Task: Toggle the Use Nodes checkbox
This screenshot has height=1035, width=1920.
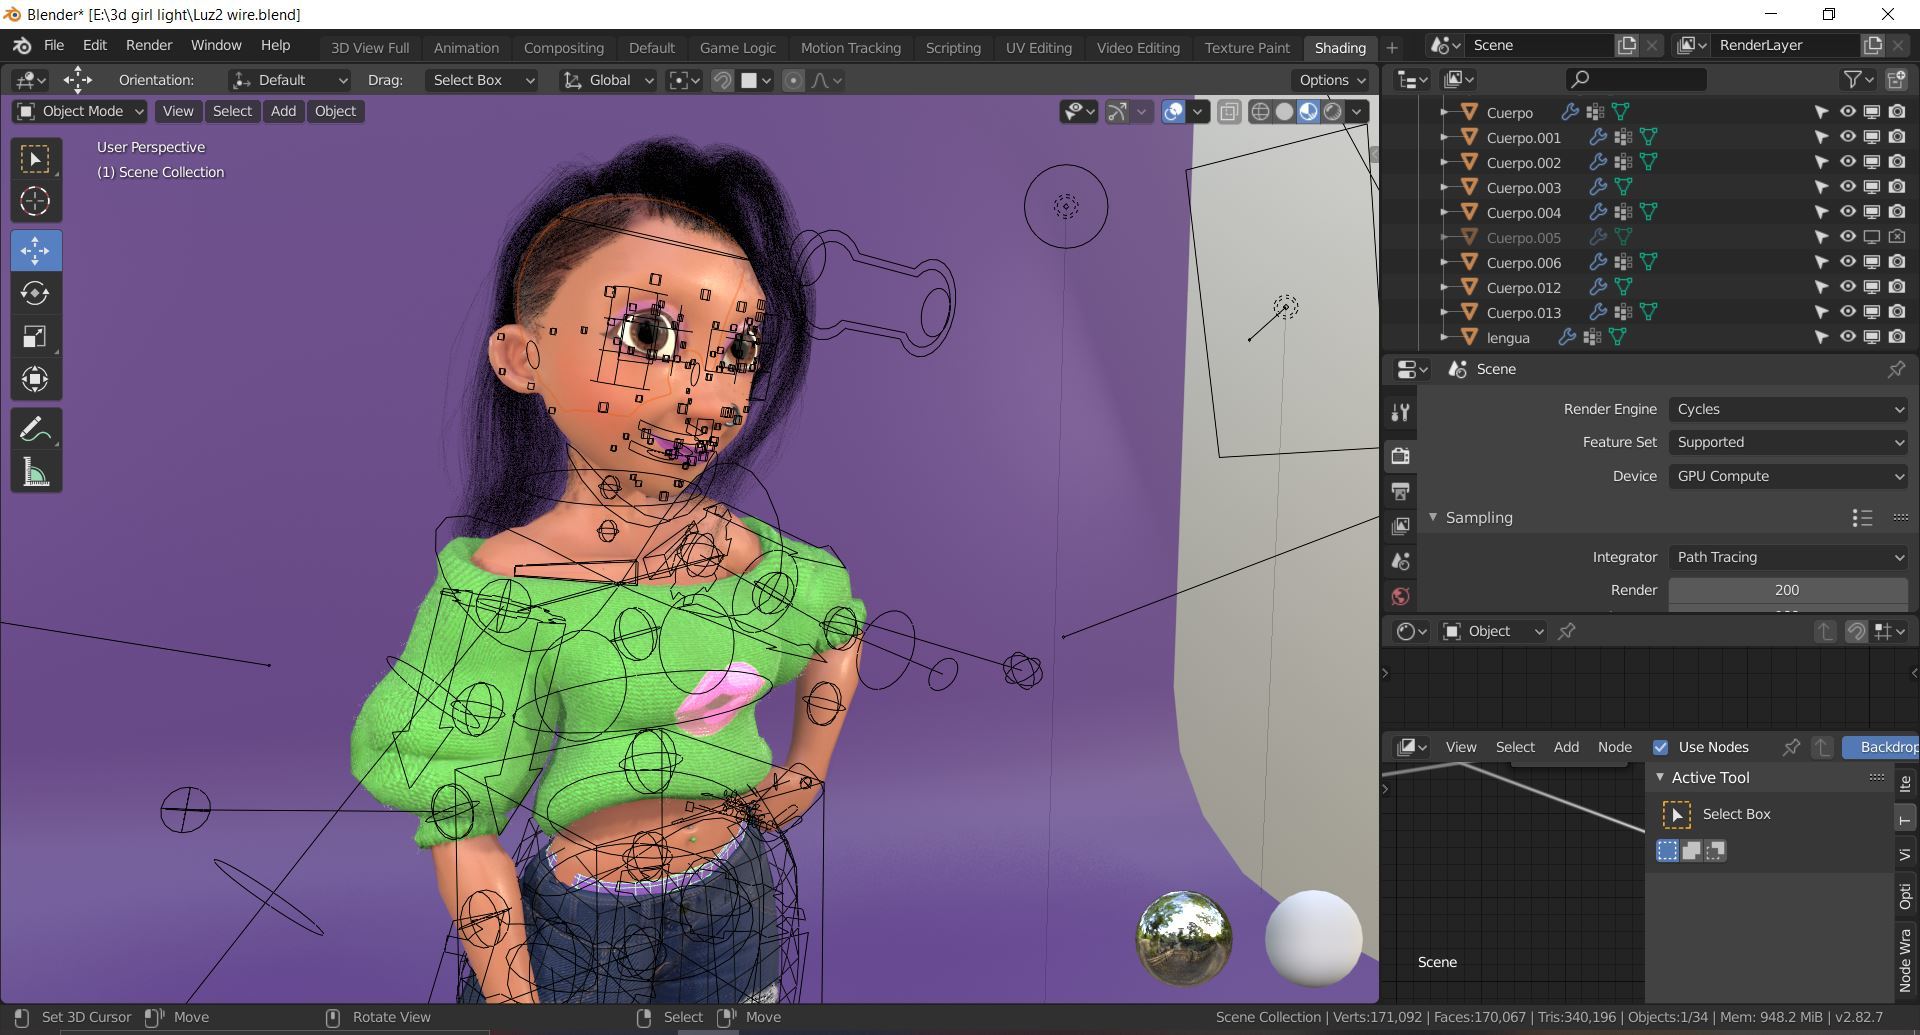Action: (1660, 747)
